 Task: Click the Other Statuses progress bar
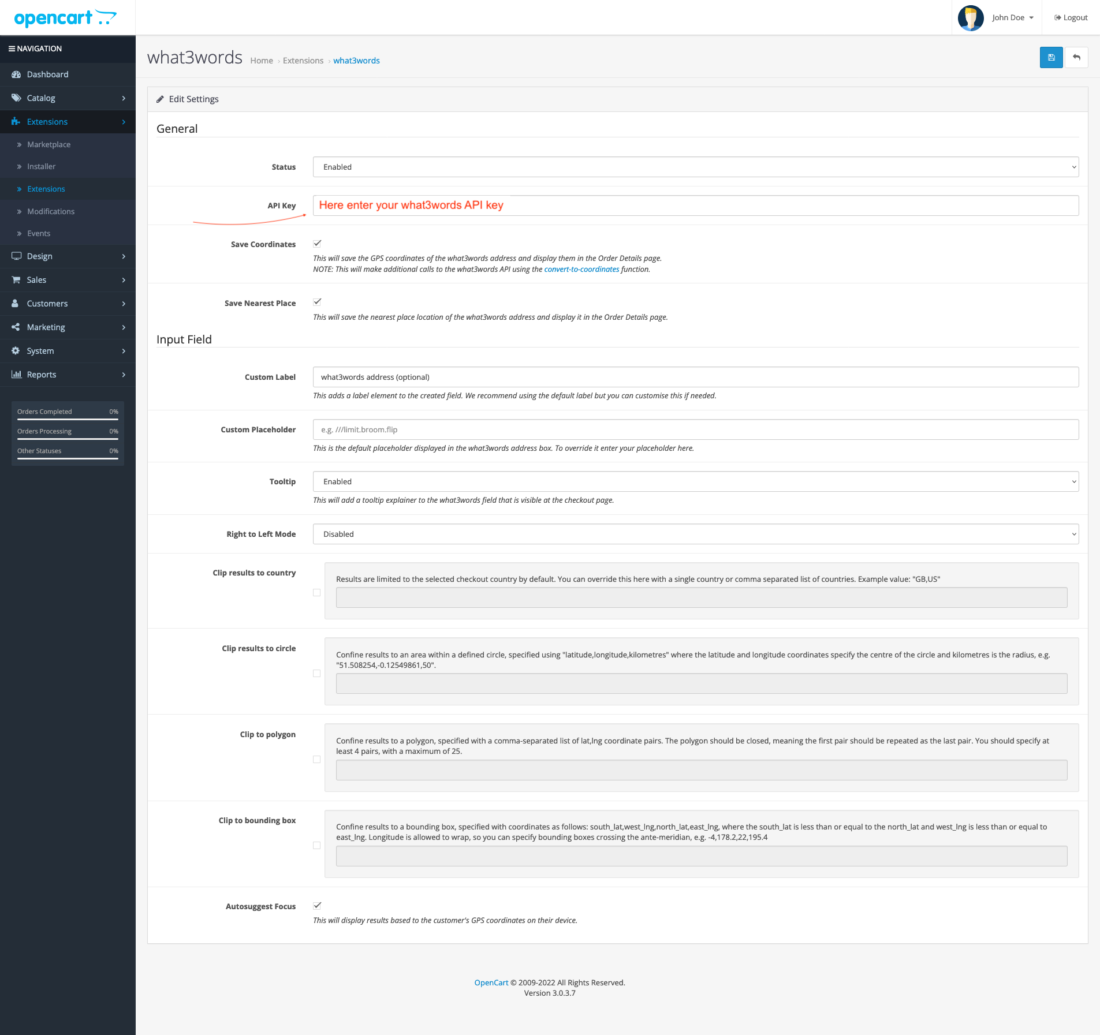[x=67, y=458]
